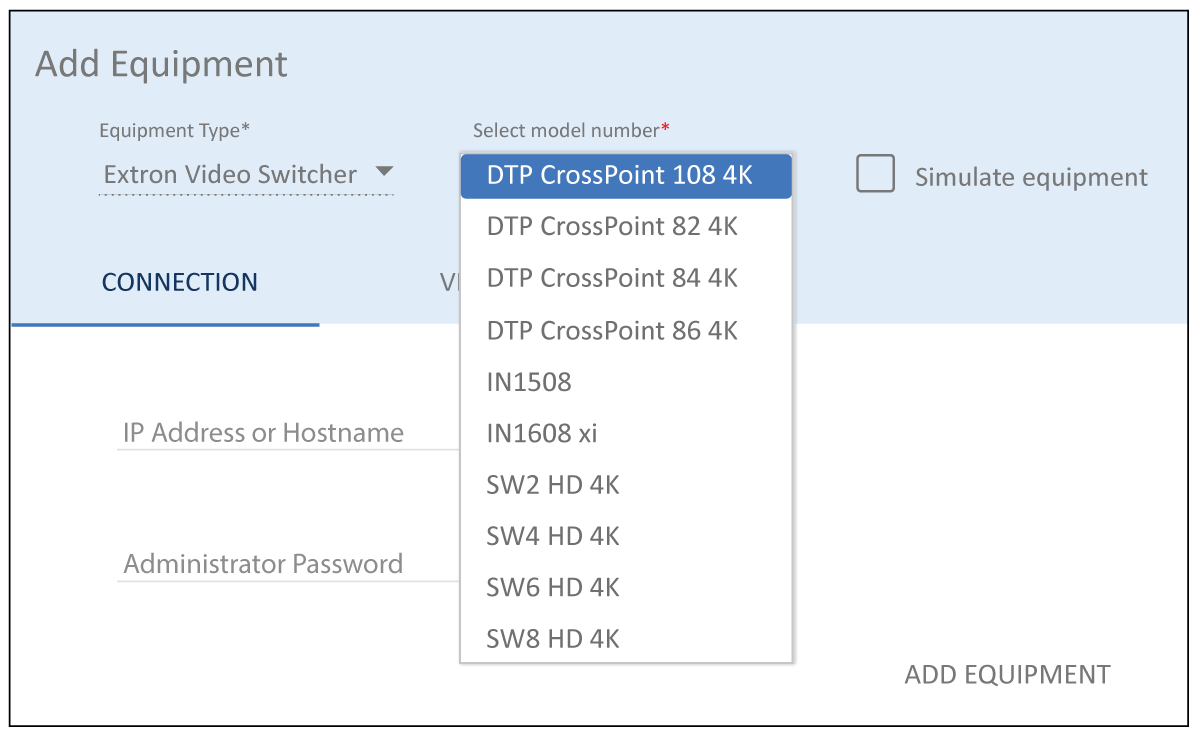Enable the Simulate equipment checkbox
Image resolution: width=1200 pixels, height=736 pixels.
click(875, 175)
